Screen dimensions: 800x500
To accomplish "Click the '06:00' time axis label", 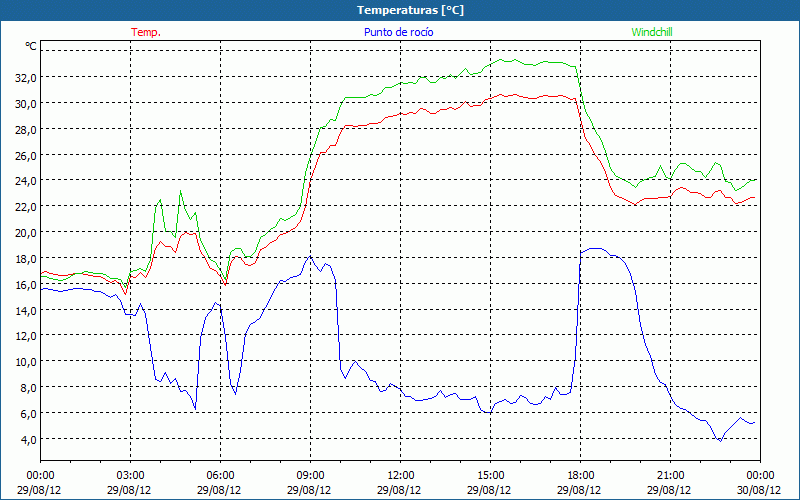I will click(x=220, y=476).
